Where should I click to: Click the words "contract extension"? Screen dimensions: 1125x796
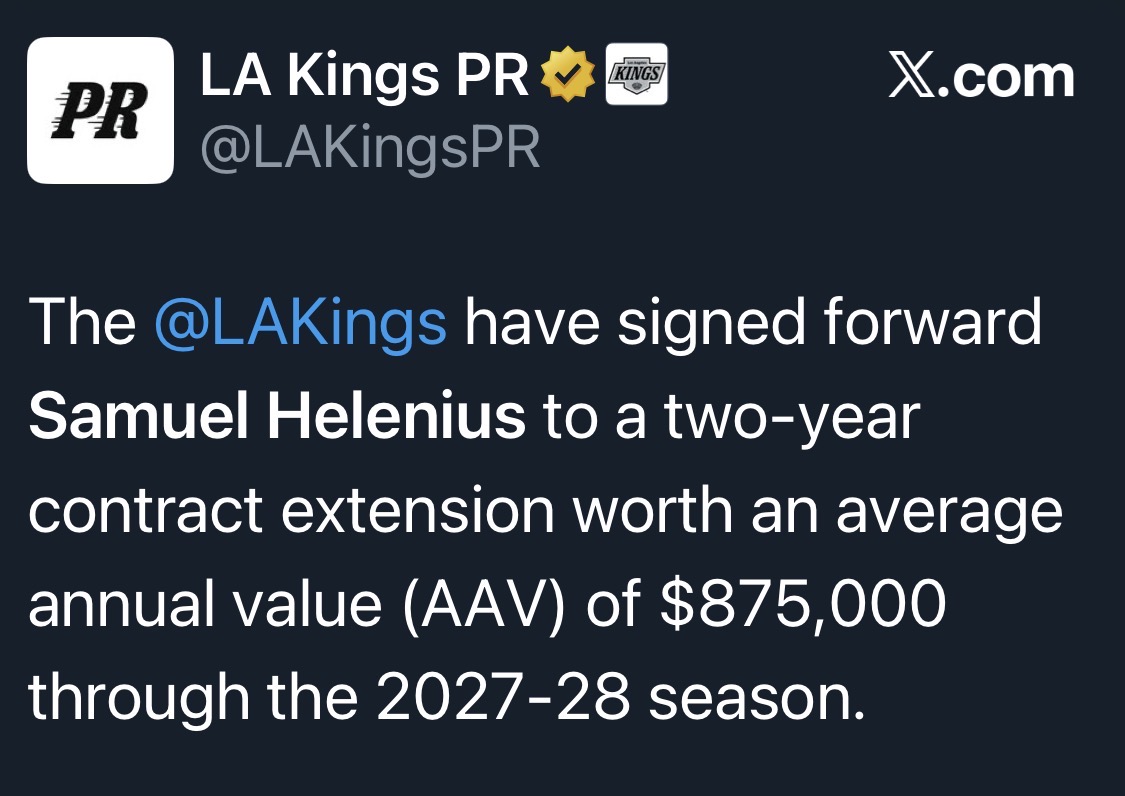(291, 512)
